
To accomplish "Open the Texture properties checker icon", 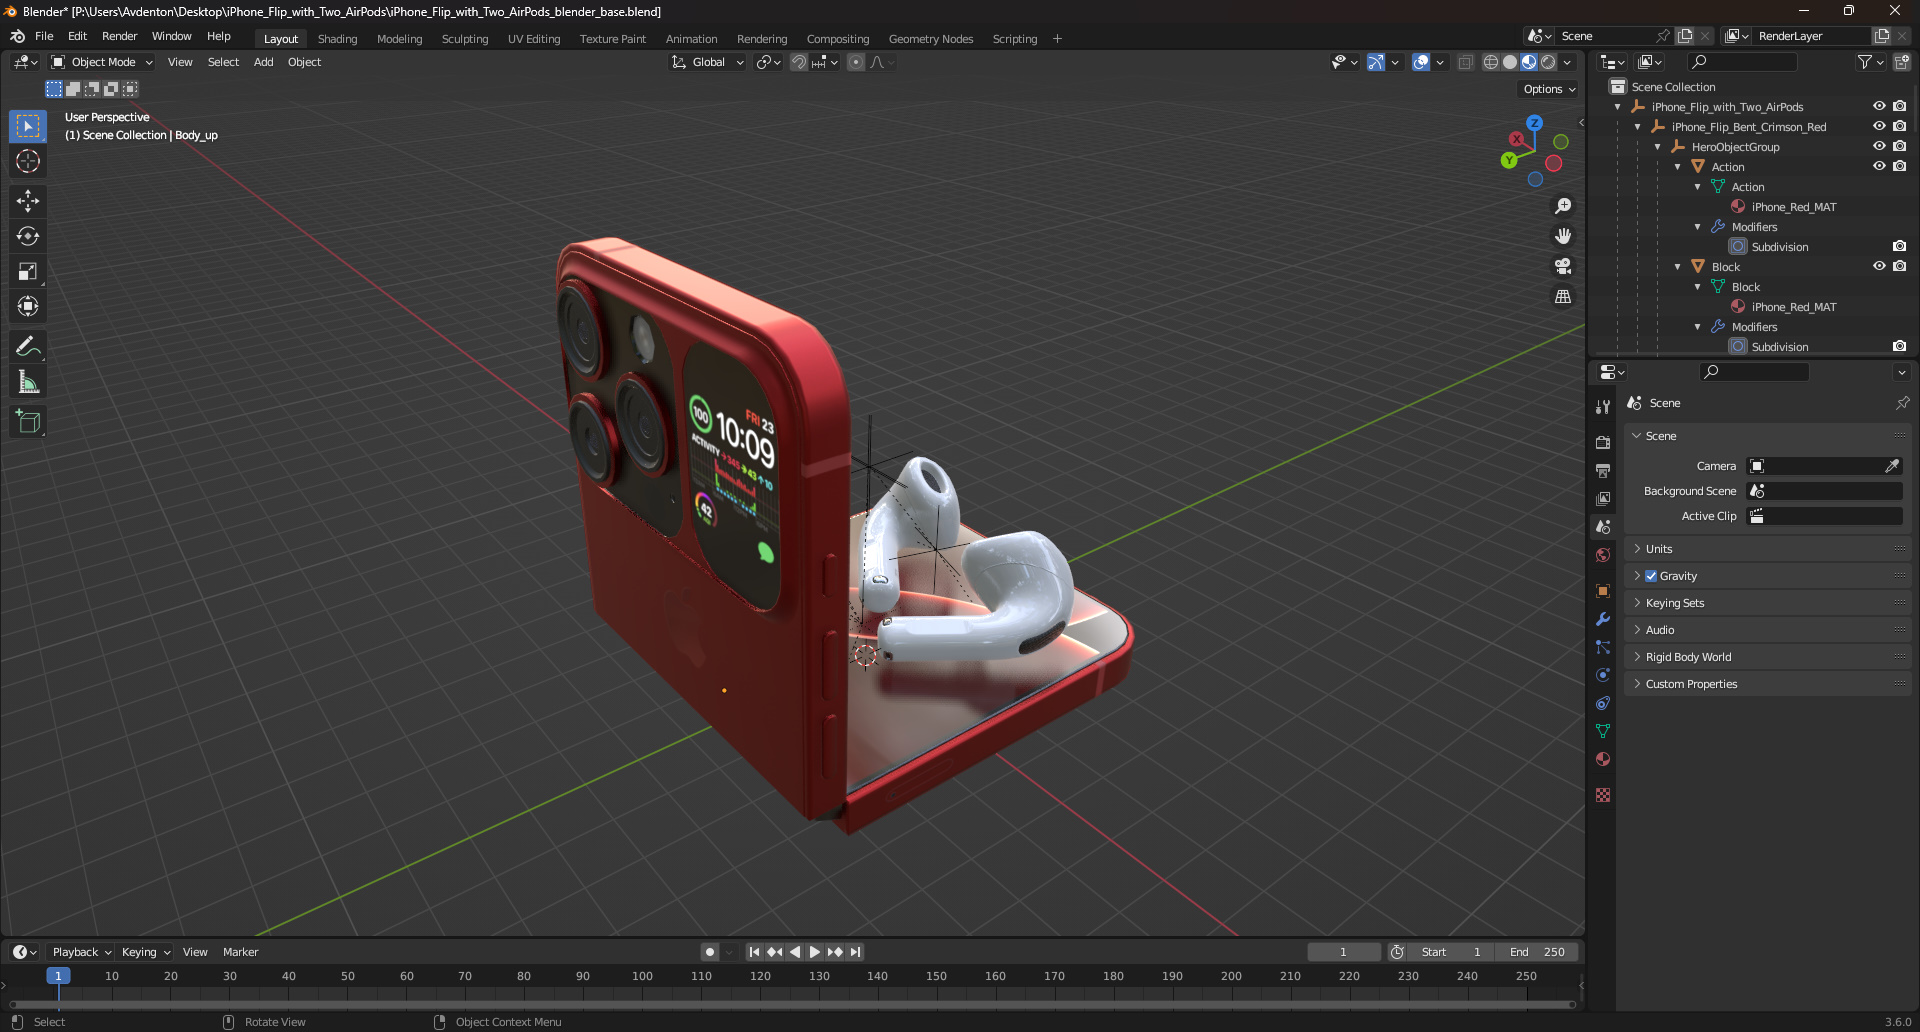I will click(x=1603, y=795).
